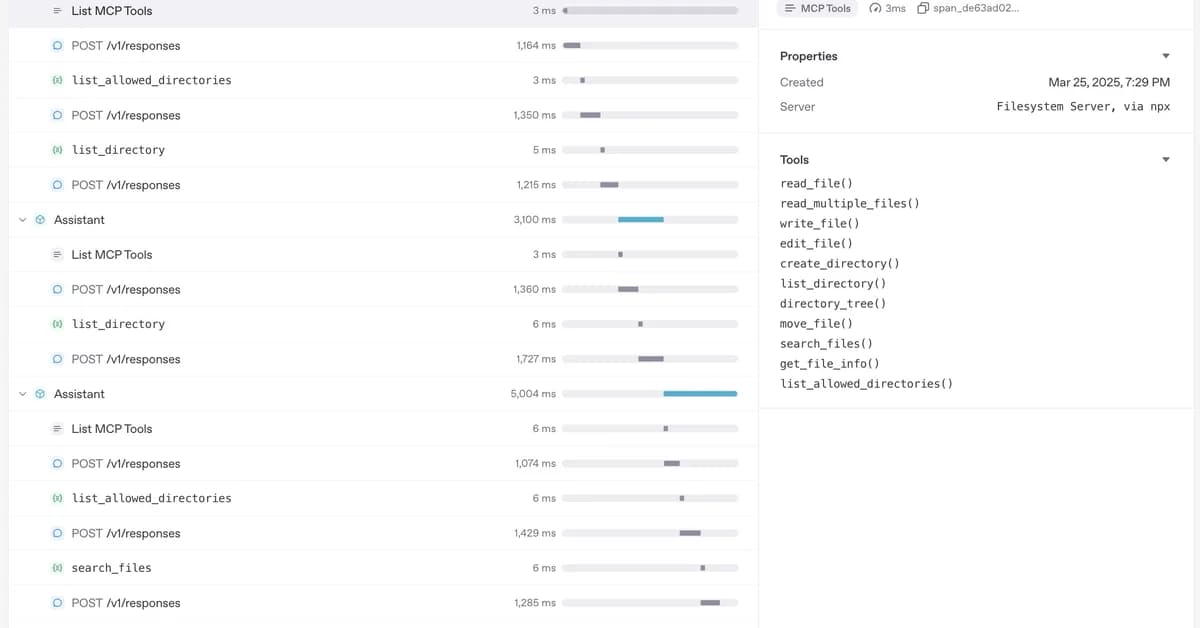Select the search_files span row
The image size is (1200, 628).
pos(383,568)
